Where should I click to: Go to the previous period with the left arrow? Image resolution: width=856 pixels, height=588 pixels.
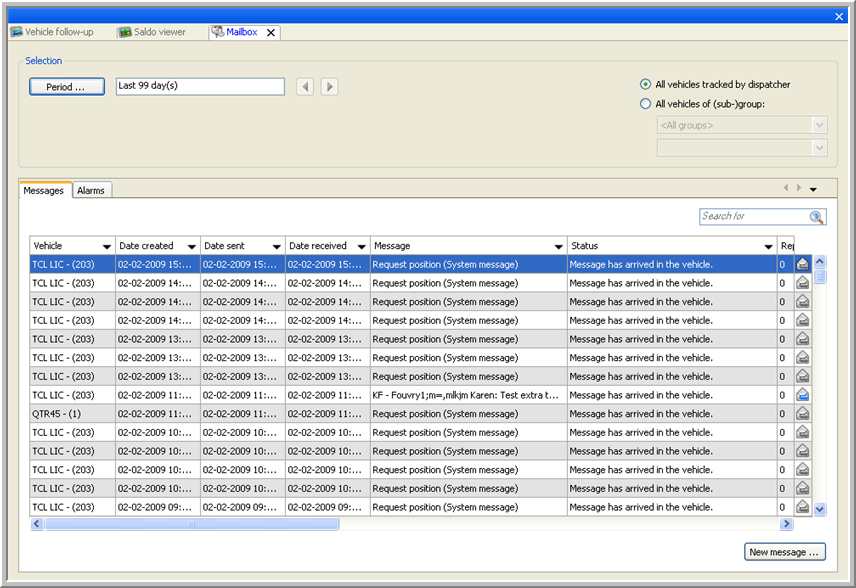[307, 87]
